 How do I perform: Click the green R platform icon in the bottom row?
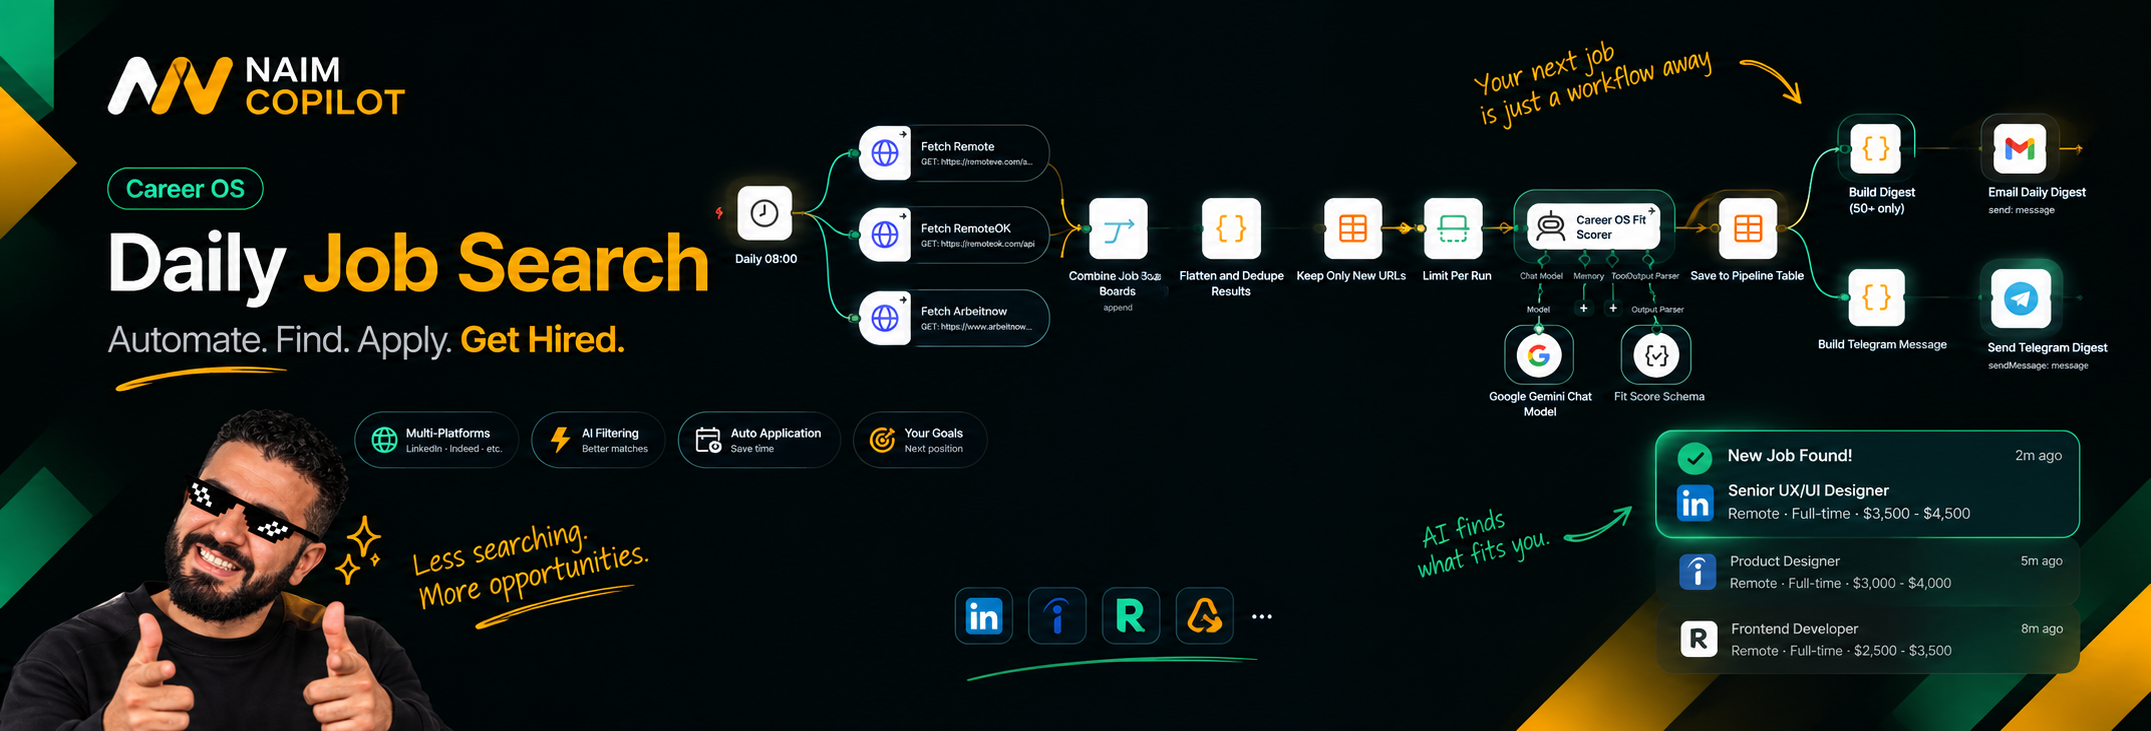coord(1130,616)
